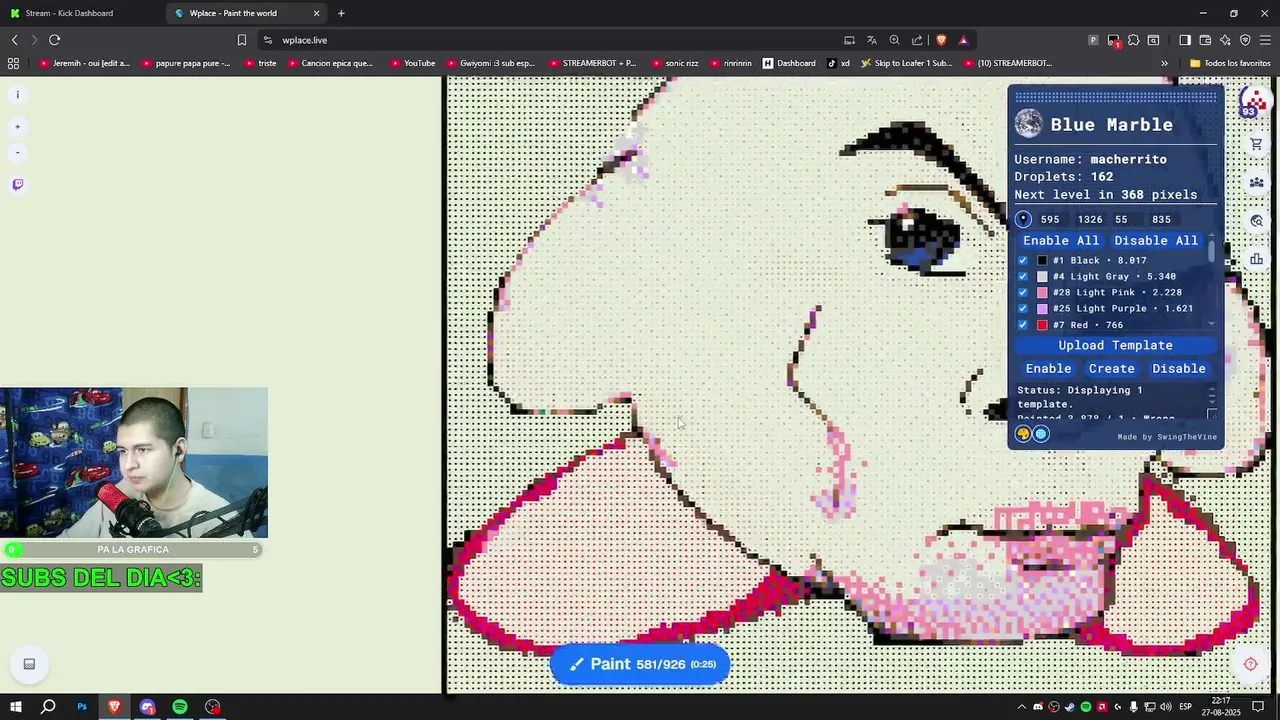Expand hidden bookmarks with the double chevron
1280x720 pixels.
[1164, 63]
